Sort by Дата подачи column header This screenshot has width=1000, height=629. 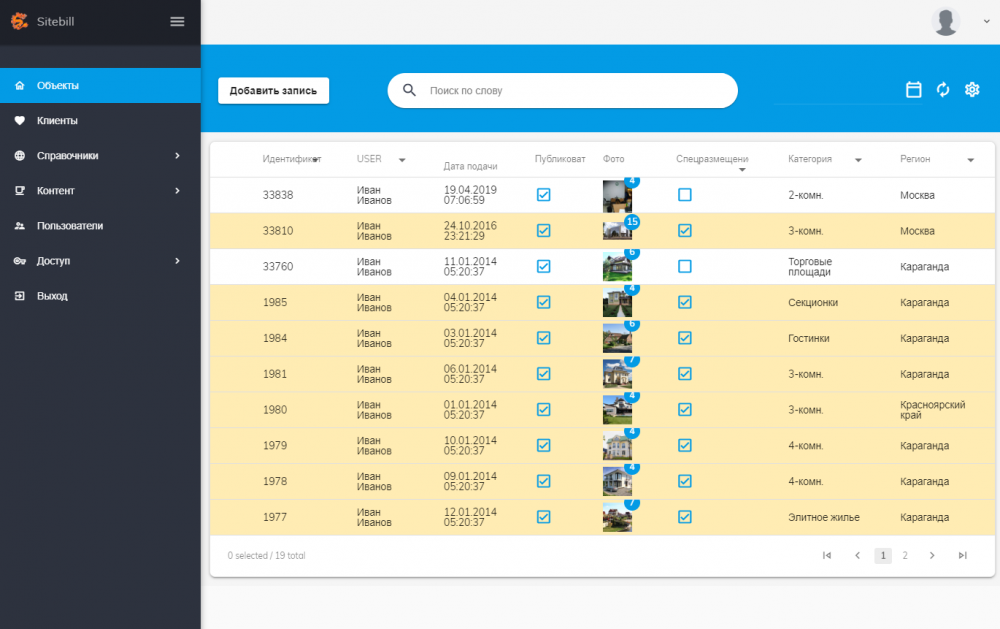tap(471, 166)
